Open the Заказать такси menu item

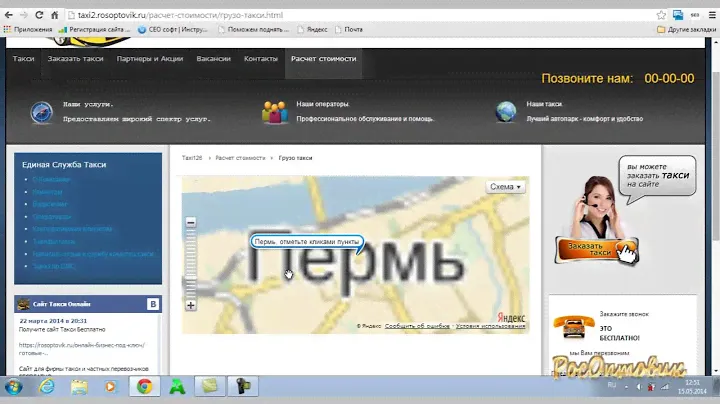pos(74,59)
